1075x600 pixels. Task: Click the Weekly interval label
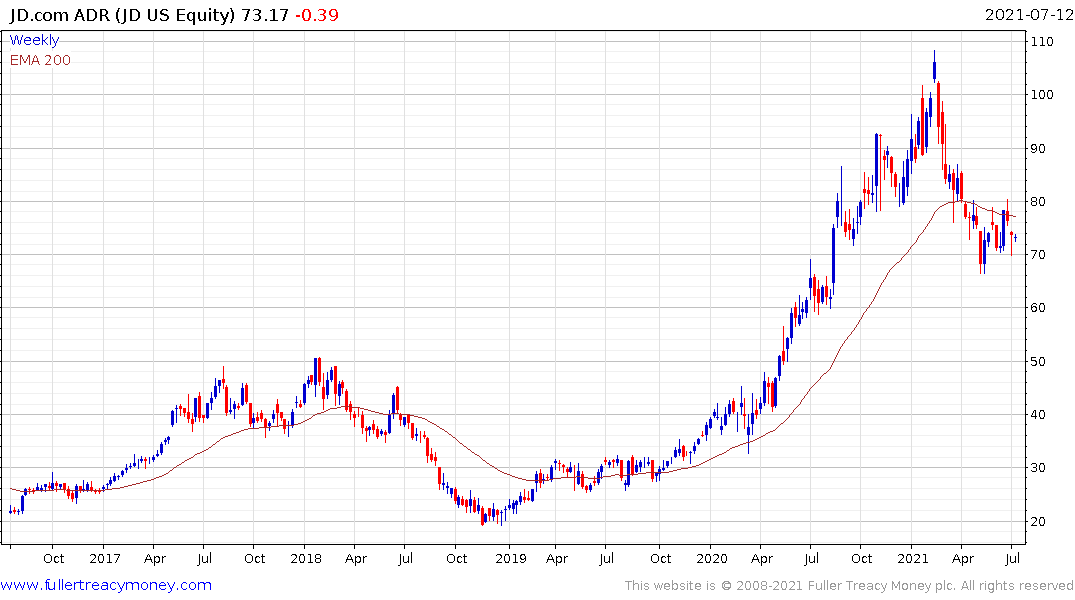34,40
